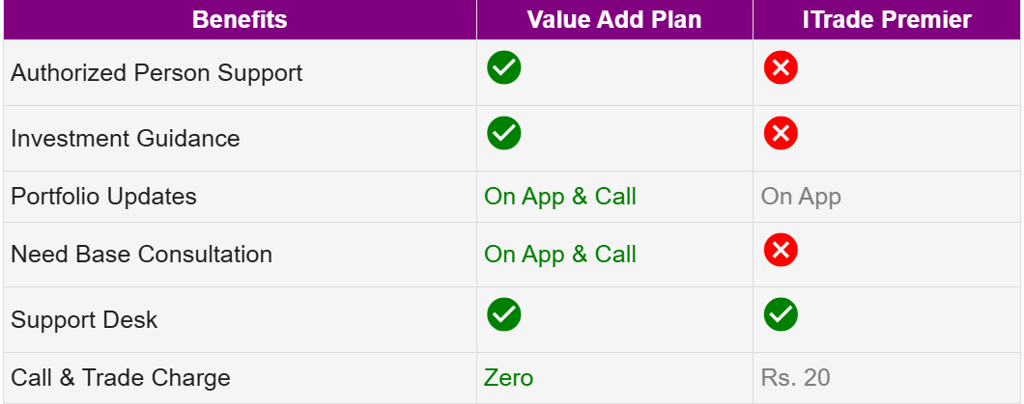
Task: Click grey Rs. 20 charge text
Action: pyautogui.click(x=795, y=378)
